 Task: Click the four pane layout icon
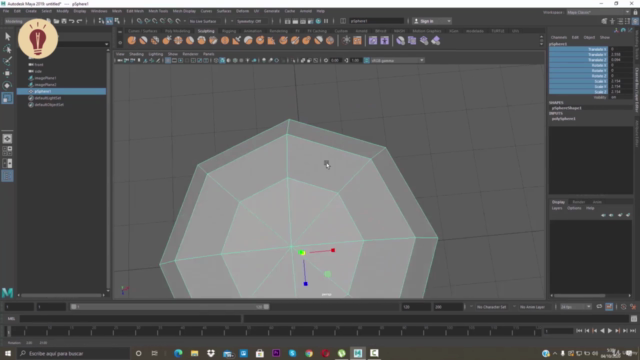coord(7,151)
